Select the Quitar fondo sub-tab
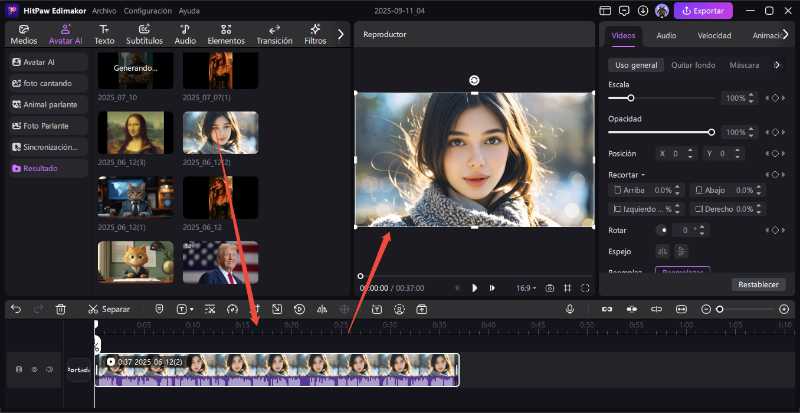 pos(693,65)
